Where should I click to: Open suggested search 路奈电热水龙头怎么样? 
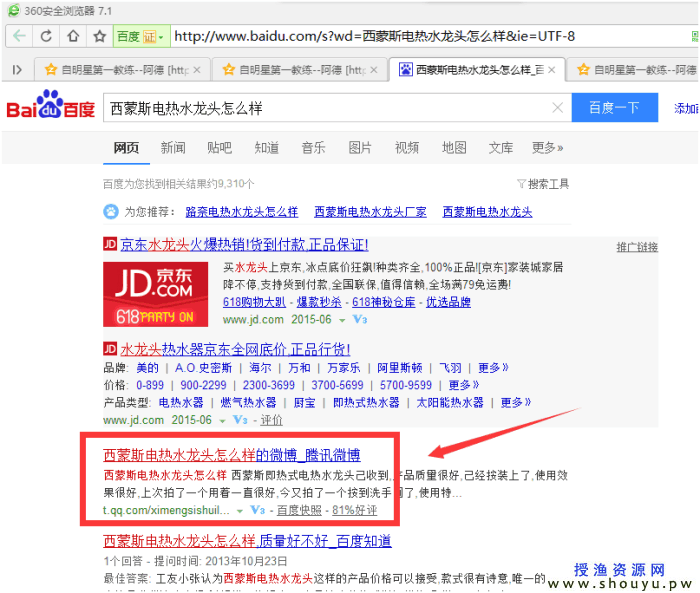pos(242,212)
